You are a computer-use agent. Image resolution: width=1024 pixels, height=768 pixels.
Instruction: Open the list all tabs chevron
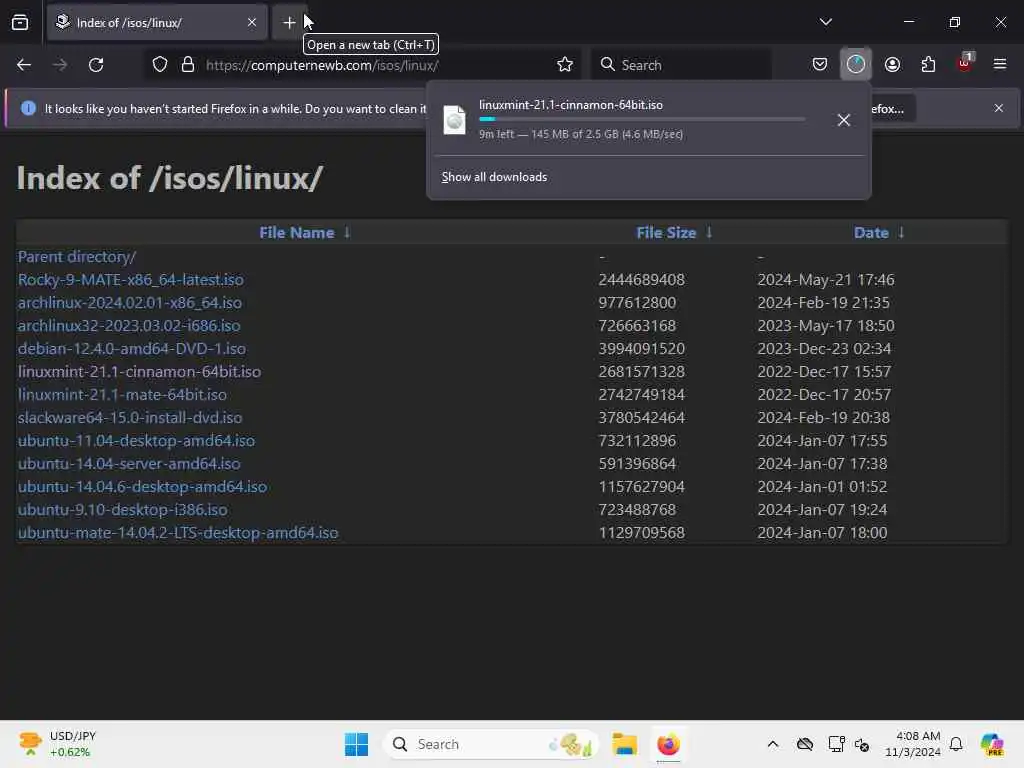(x=825, y=22)
